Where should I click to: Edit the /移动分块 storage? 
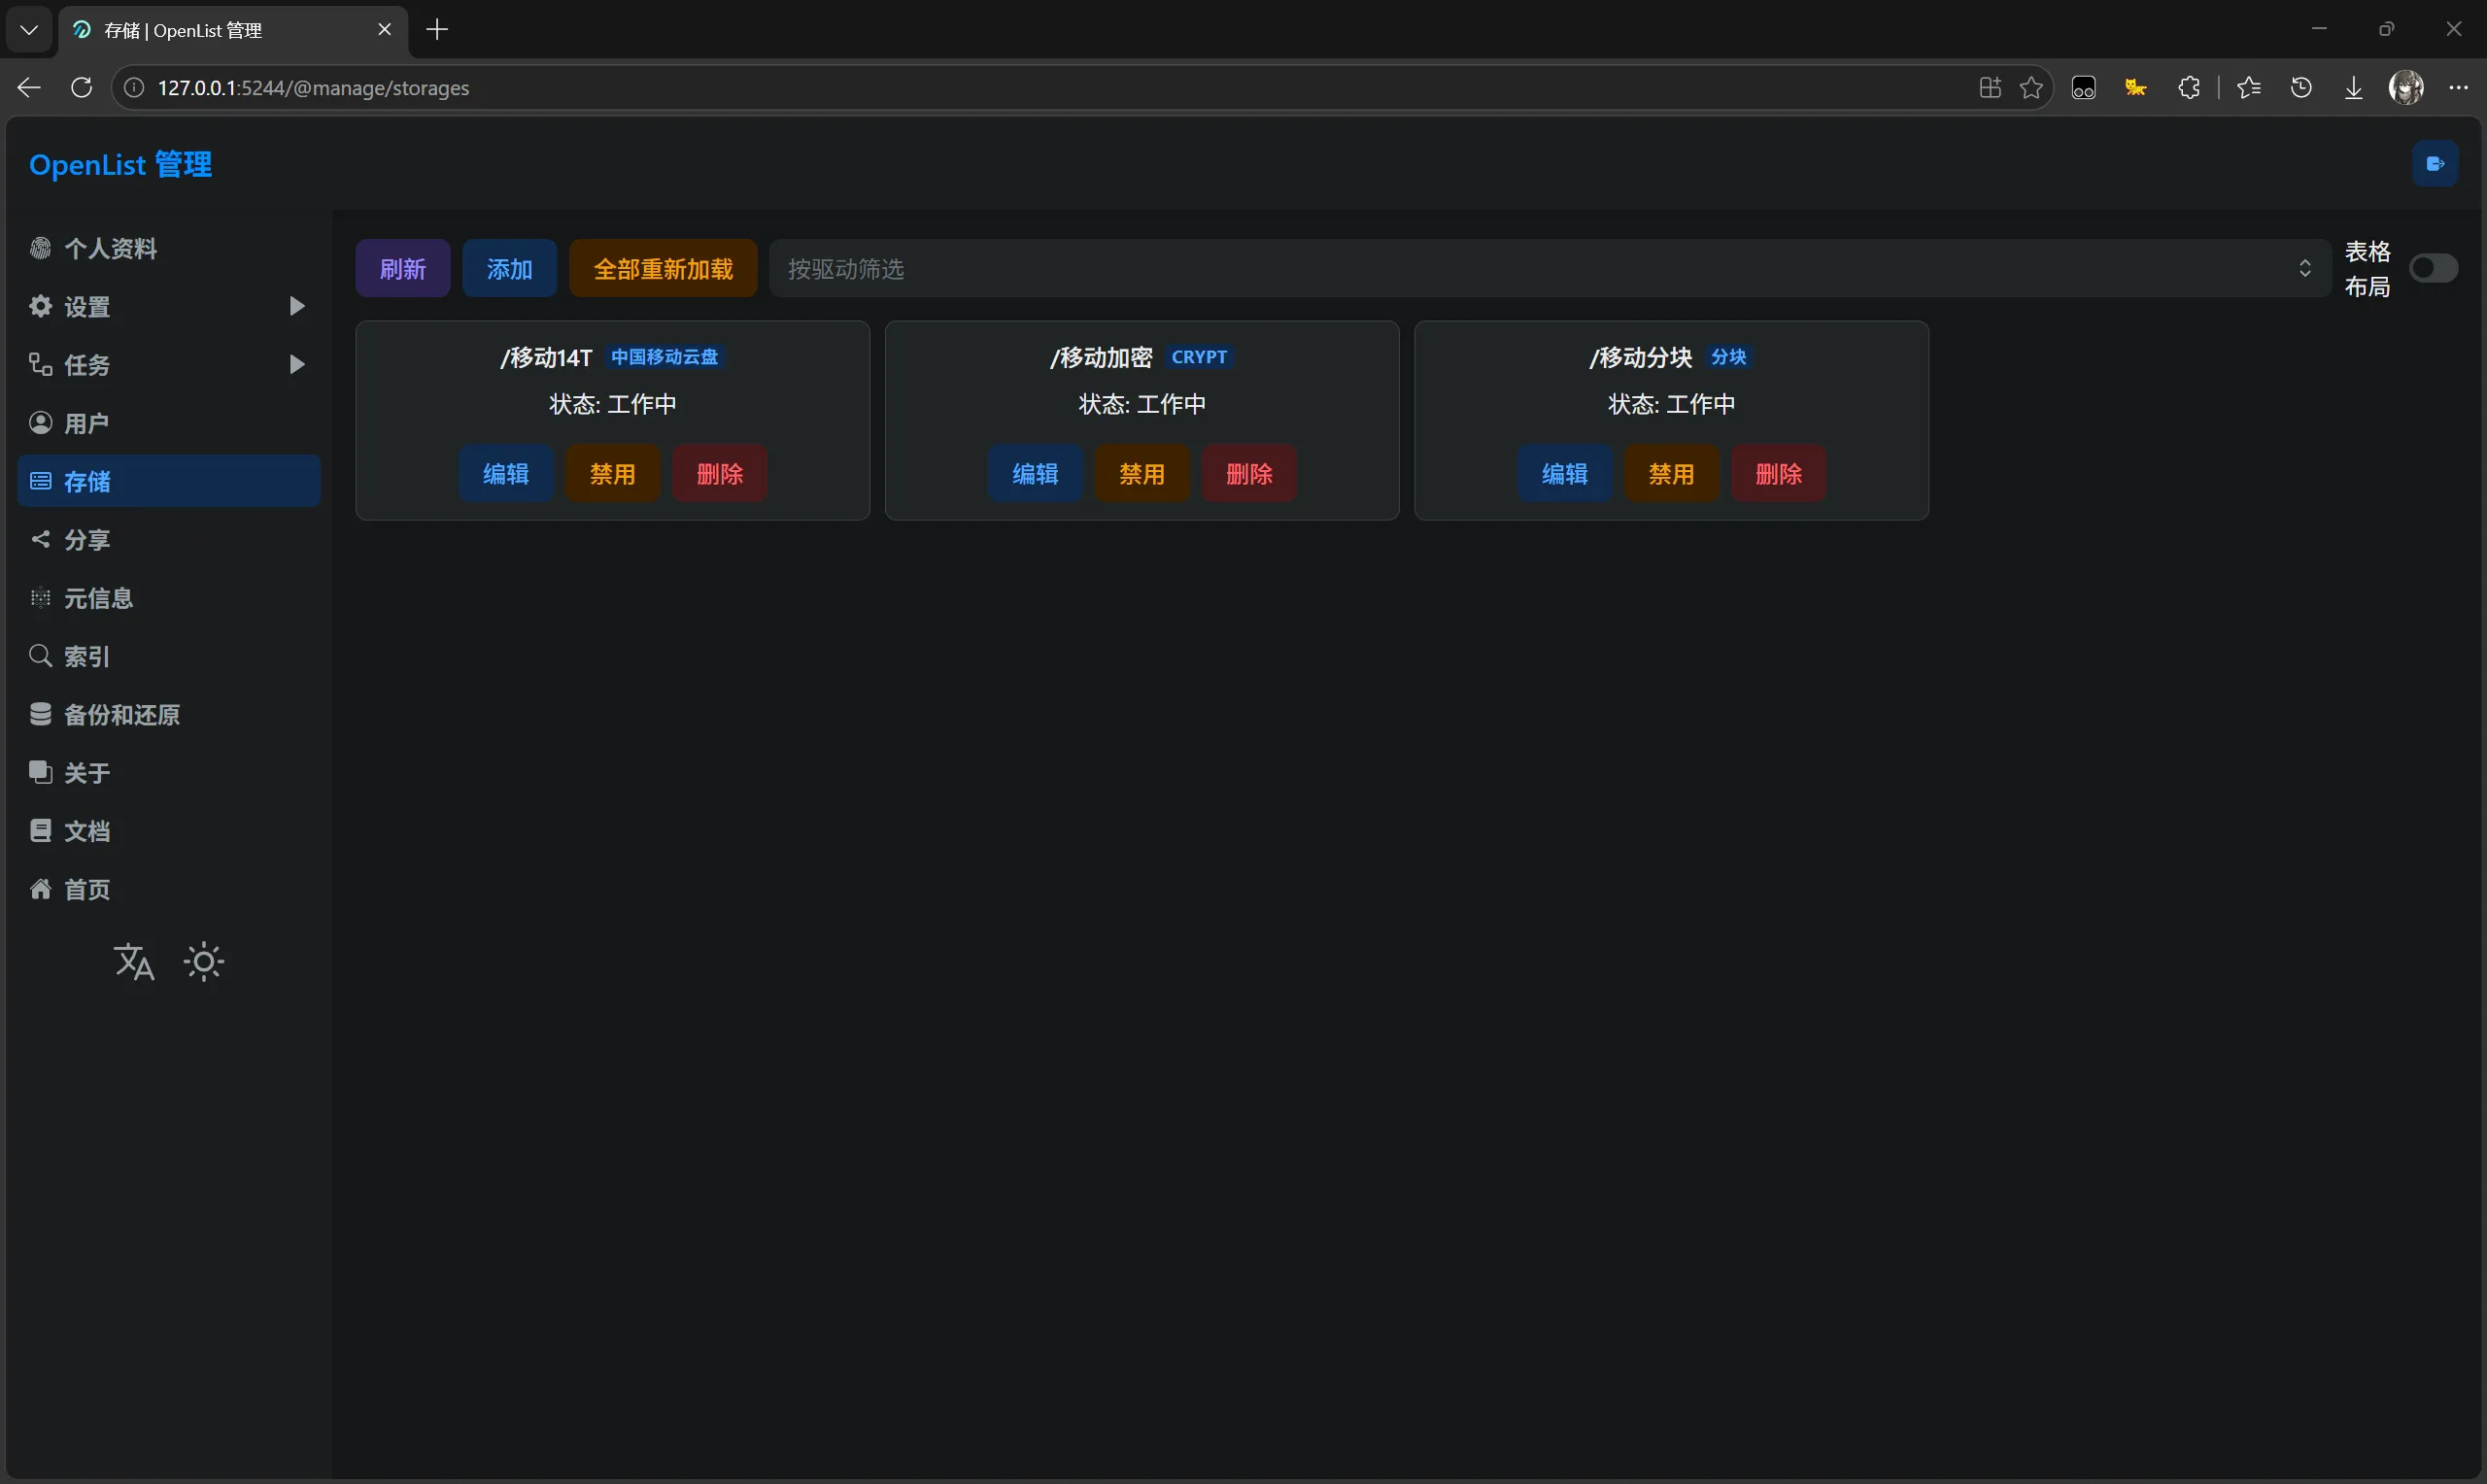[x=1565, y=473]
